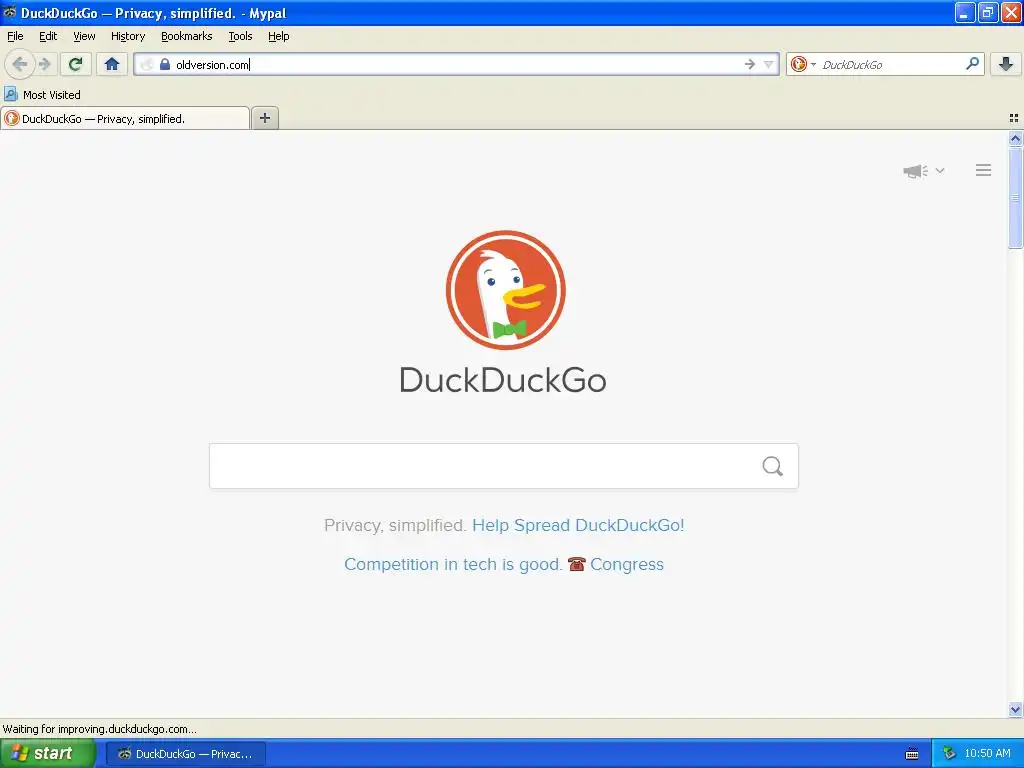Screen dimensions: 1024x768
Task: Click the system tray network icon
Action: pyautogui.click(x=949, y=754)
